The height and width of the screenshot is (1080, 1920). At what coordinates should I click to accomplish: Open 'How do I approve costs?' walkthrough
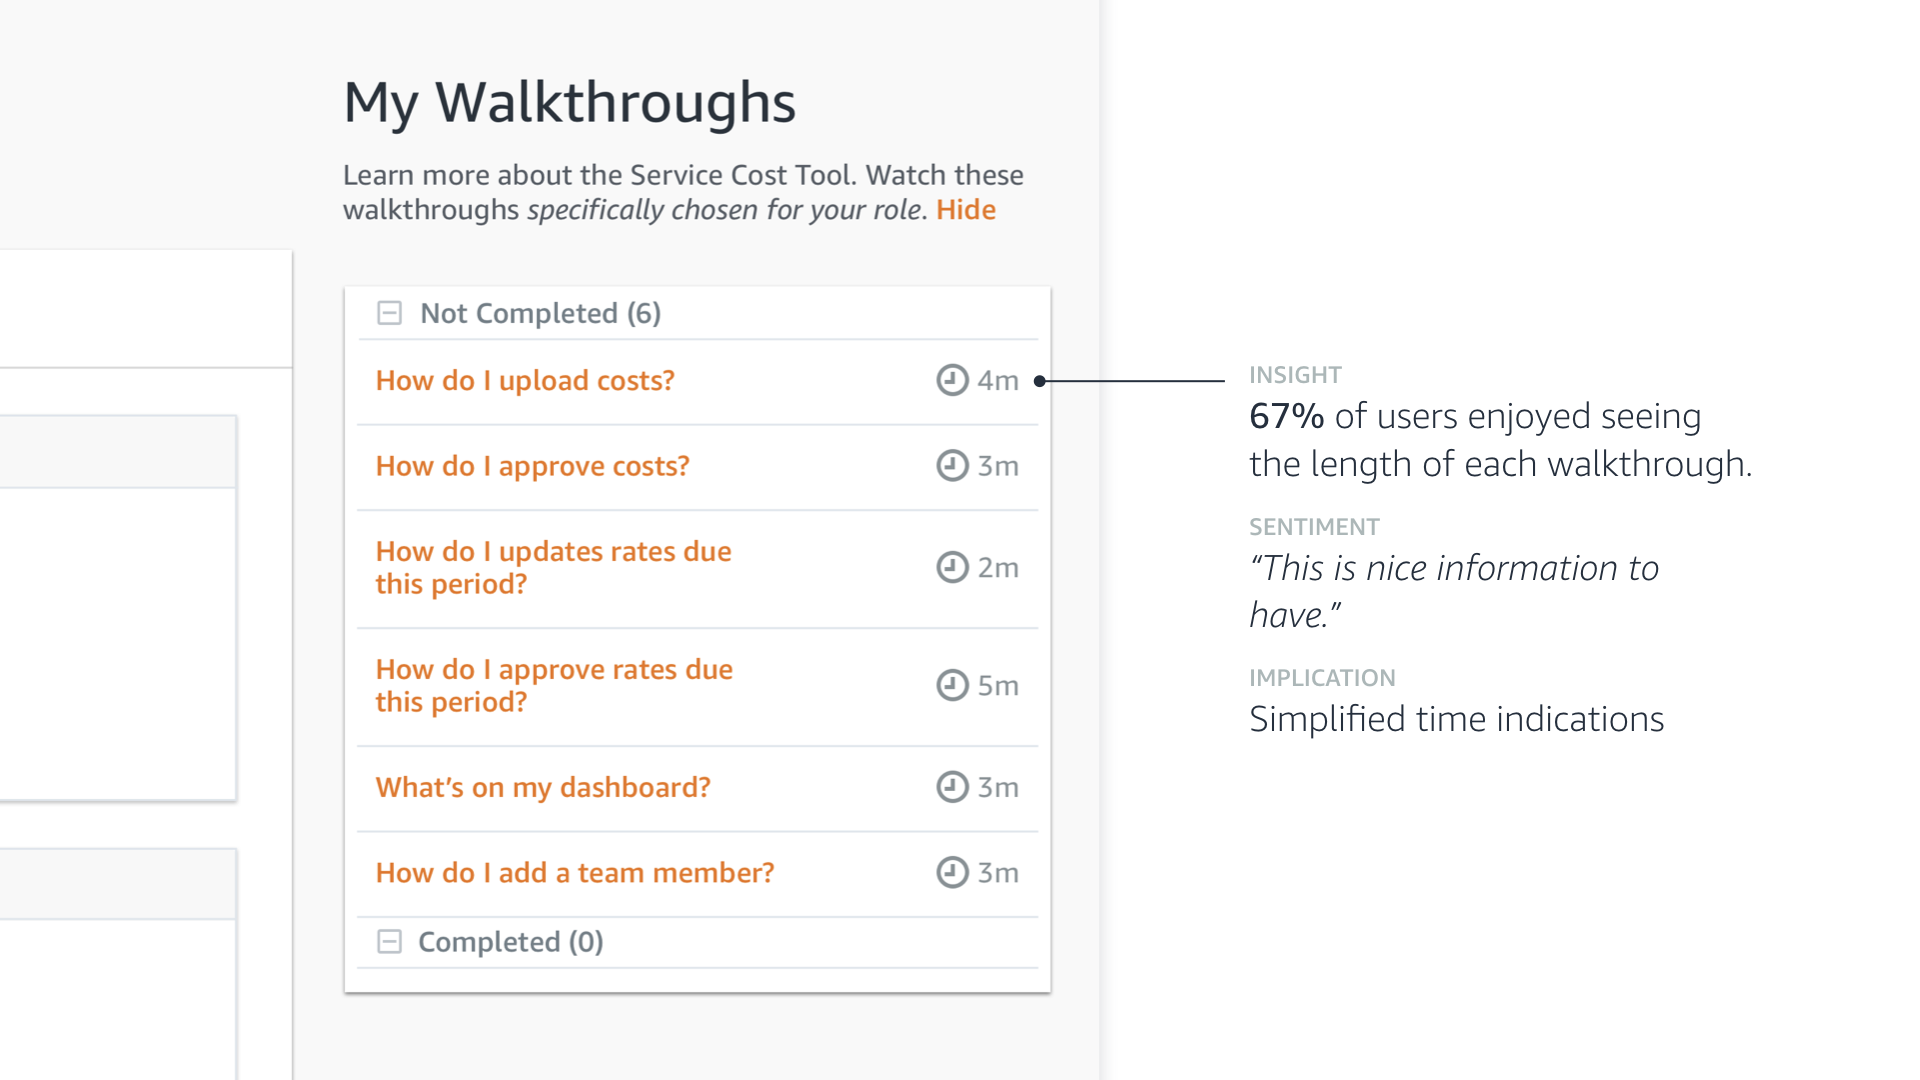tap(532, 466)
